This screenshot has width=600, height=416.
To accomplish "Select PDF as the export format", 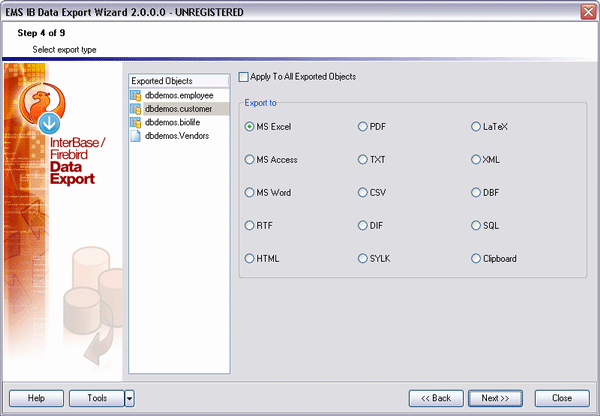I will pyautogui.click(x=362, y=127).
